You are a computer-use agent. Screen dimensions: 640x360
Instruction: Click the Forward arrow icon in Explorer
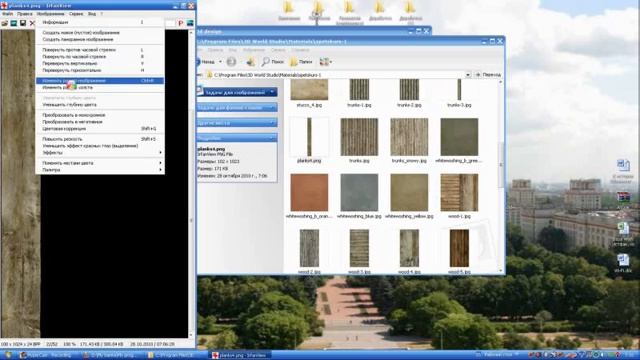click(x=231, y=62)
